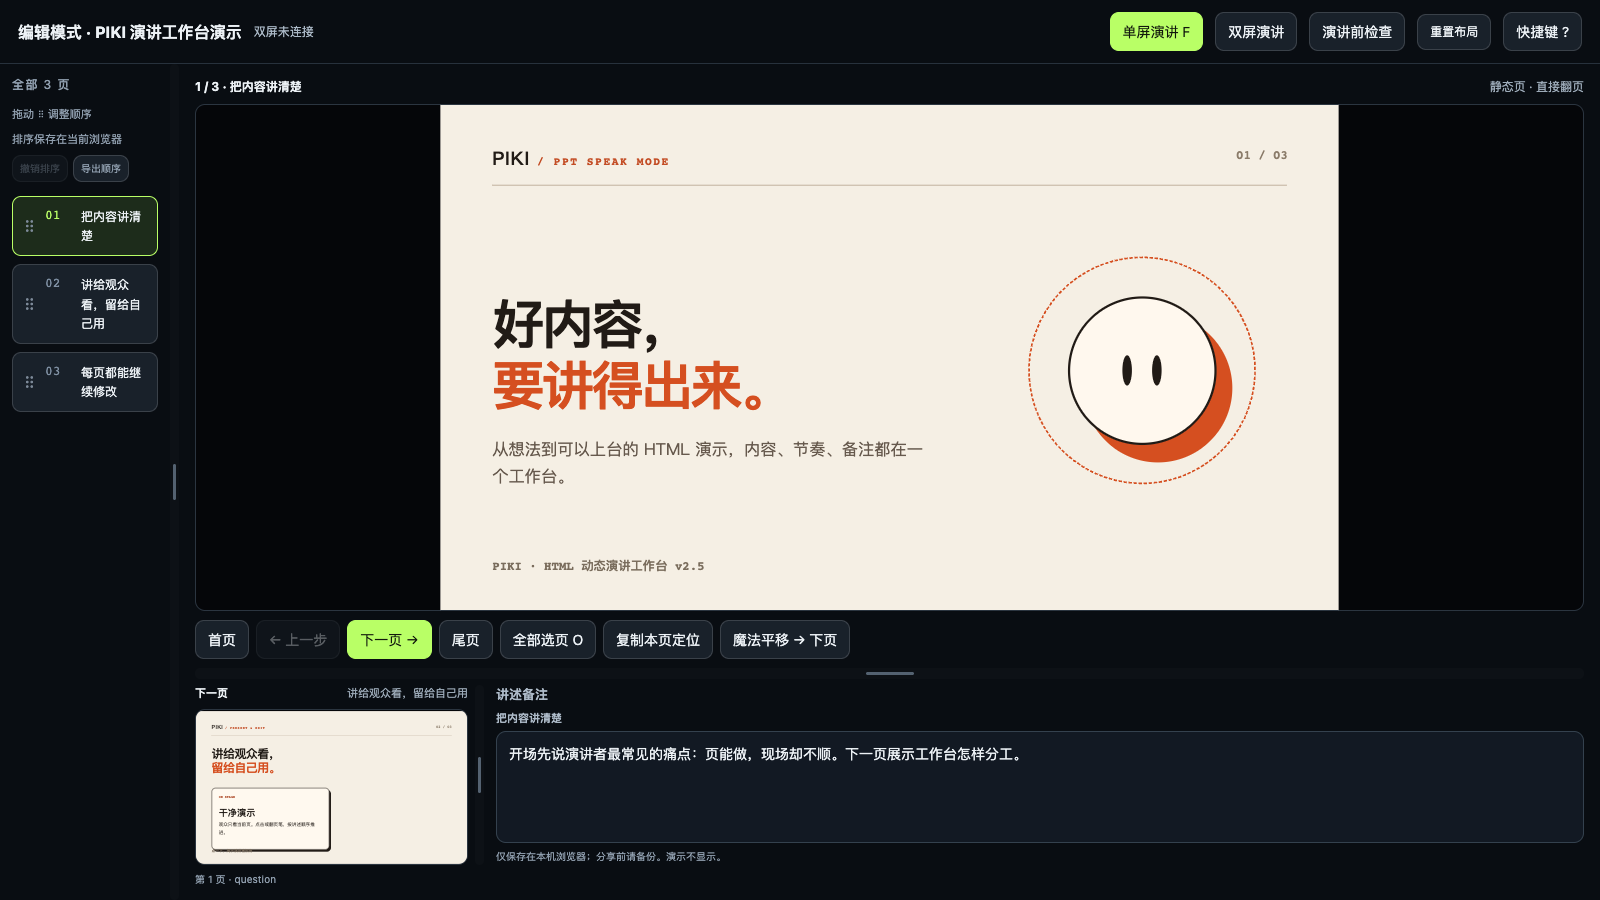Image resolution: width=1600 pixels, height=900 pixels.
Task: Jump to last slide with 尾页
Action: (466, 640)
